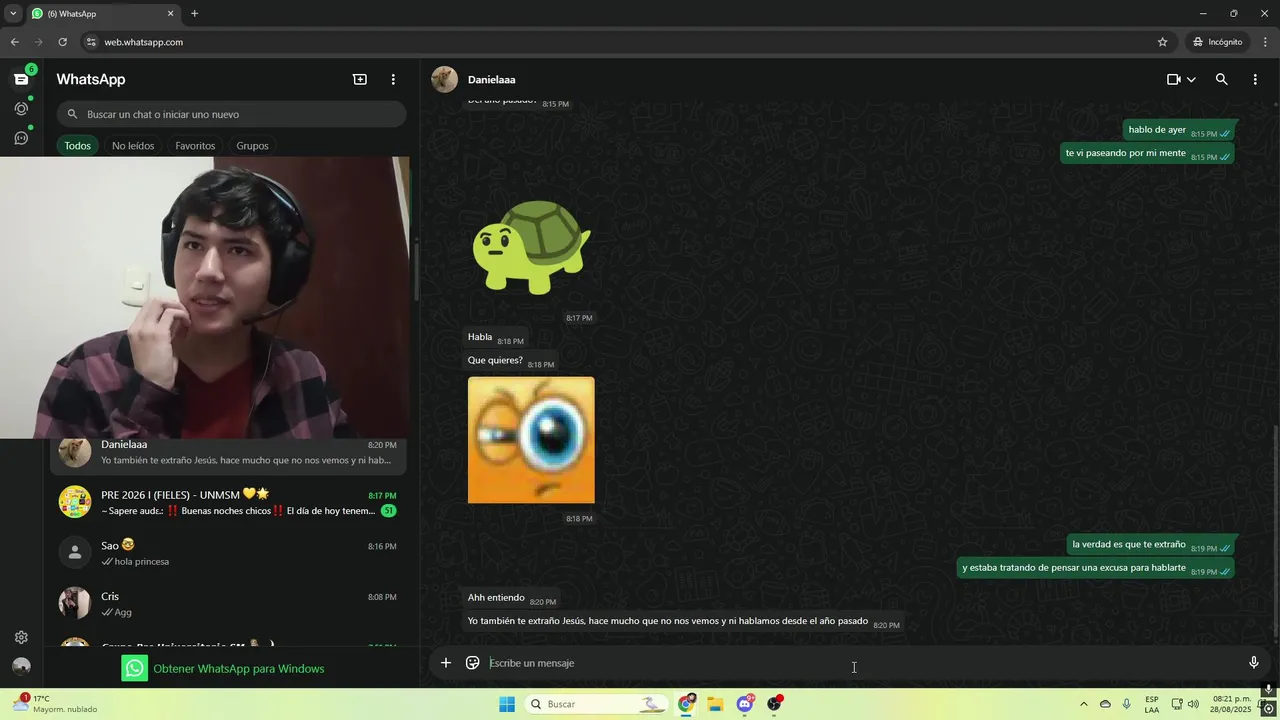Viewport: 1280px width, 720px height.
Task: Open the squinting eye sticker
Action: point(531,440)
